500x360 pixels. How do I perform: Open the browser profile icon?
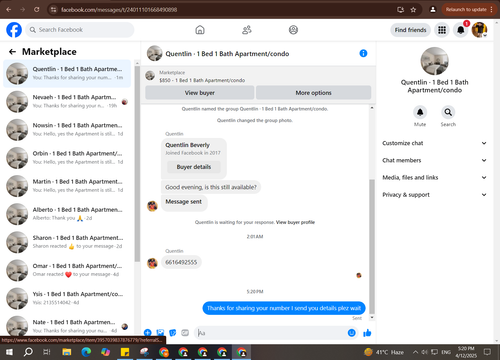point(433,10)
